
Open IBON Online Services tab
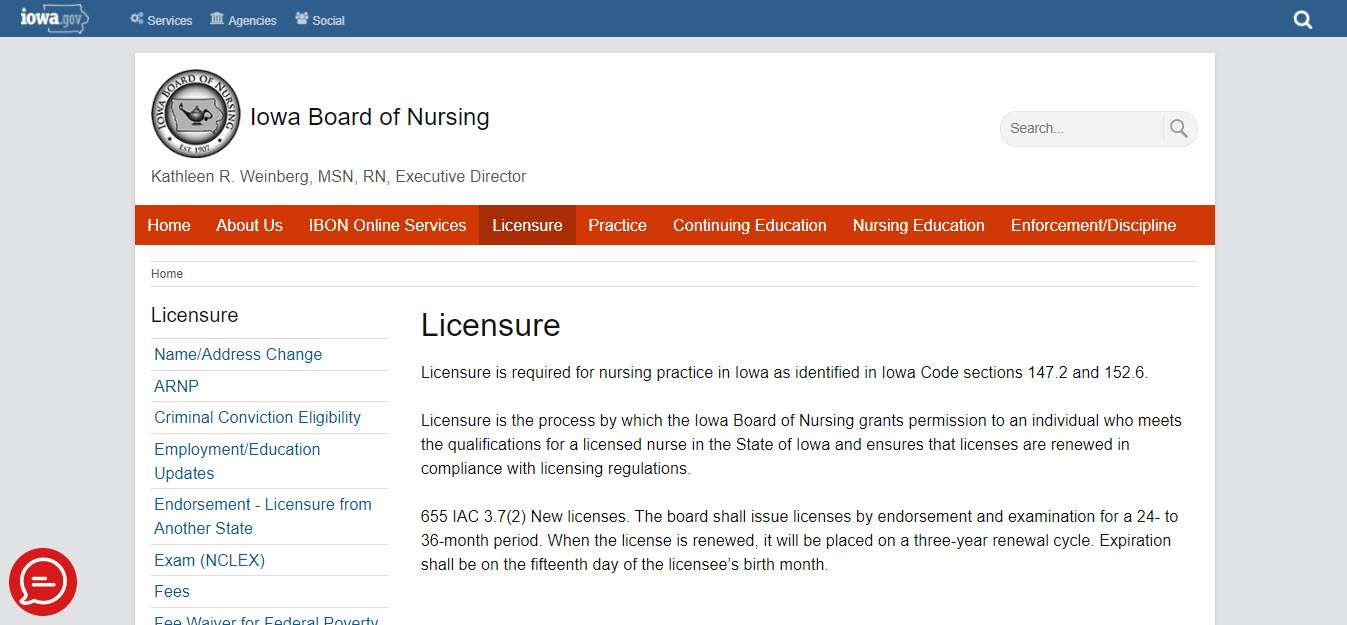tap(387, 225)
